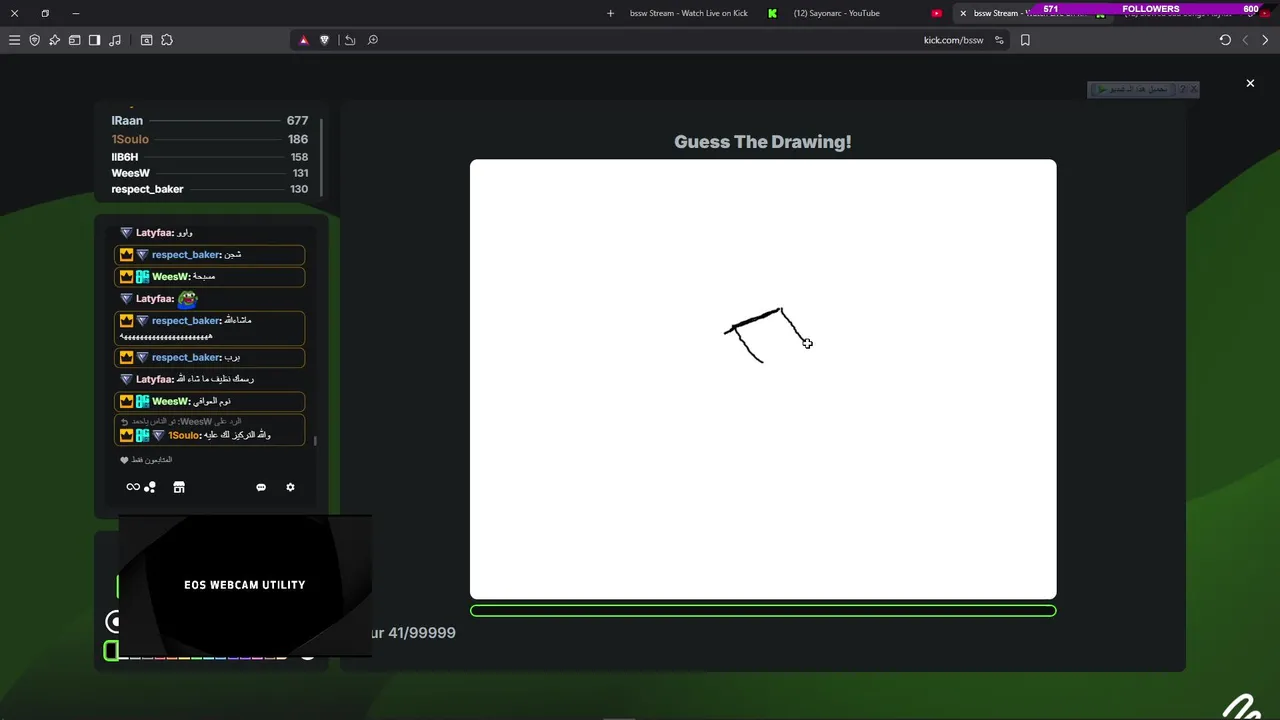Screen dimensions: 1280x720
Task: Close the active bssw Stream tab
Action: (x=963, y=13)
